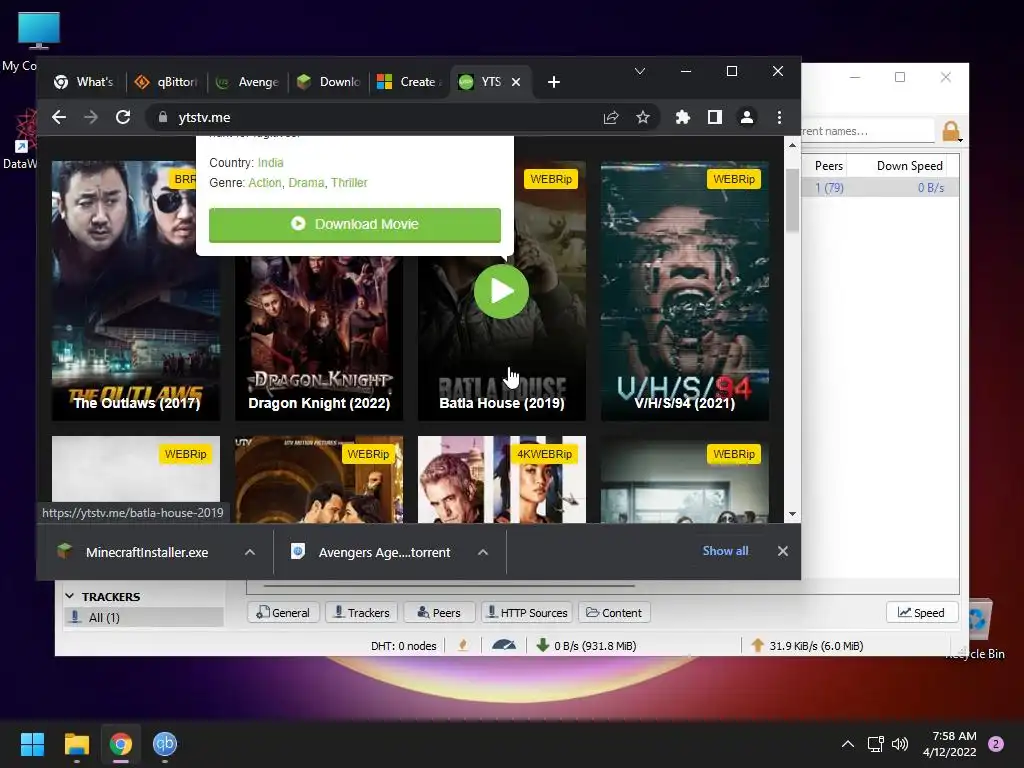Select All (1) trackers filter in qBittorrent
Image resolution: width=1024 pixels, height=768 pixels.
click(x=144, y=617)
